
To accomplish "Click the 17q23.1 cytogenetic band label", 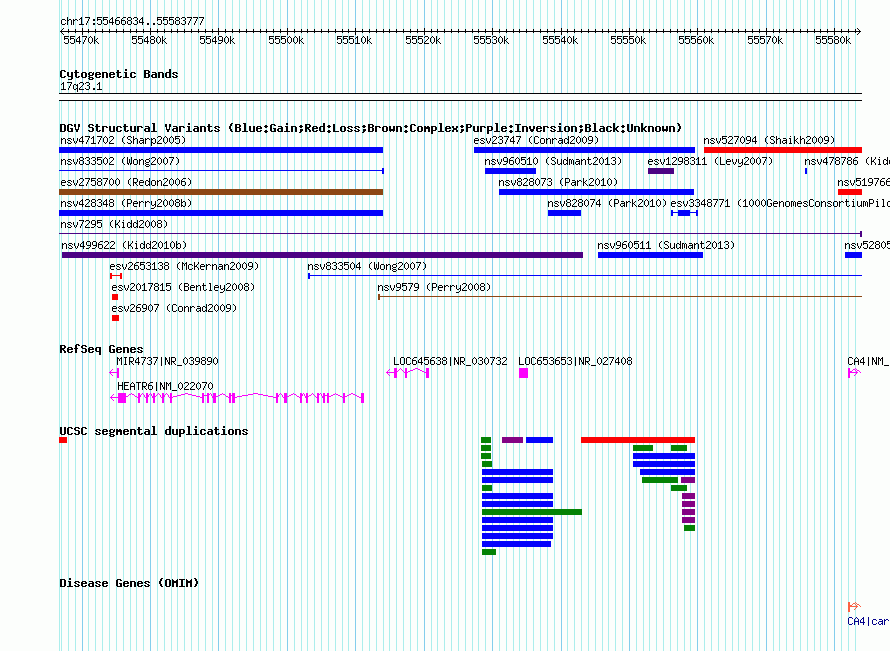I will pyautogui.click(x=81, y=86).
